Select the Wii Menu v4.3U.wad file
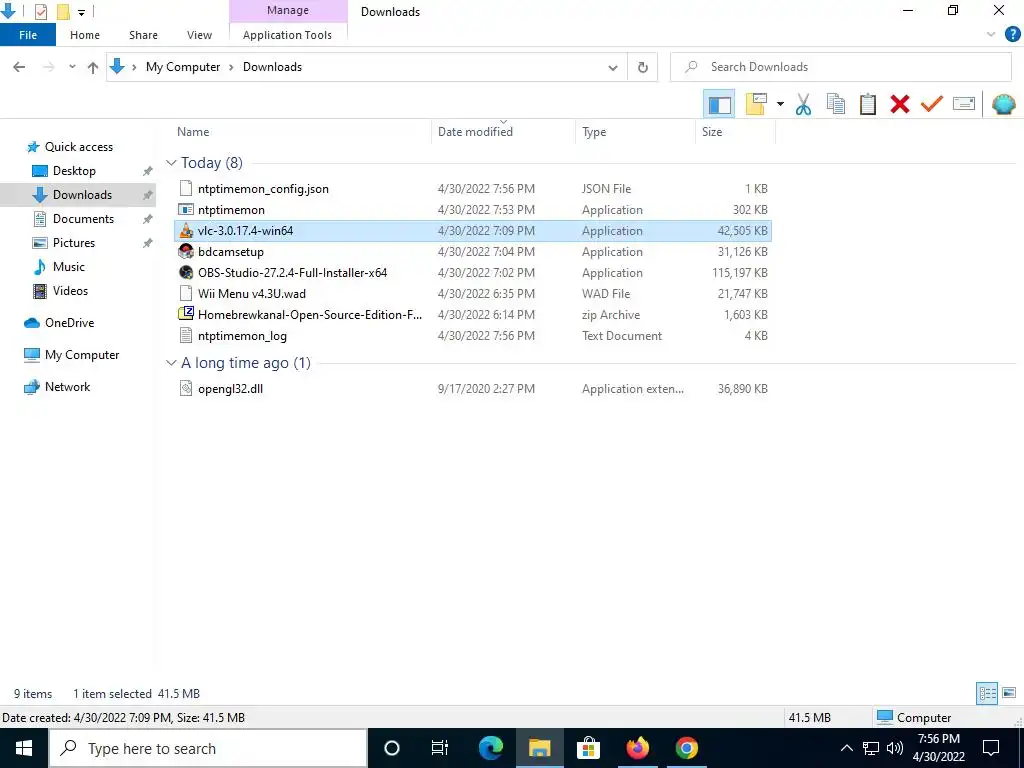1024x768 pixels. coord(473,293)
